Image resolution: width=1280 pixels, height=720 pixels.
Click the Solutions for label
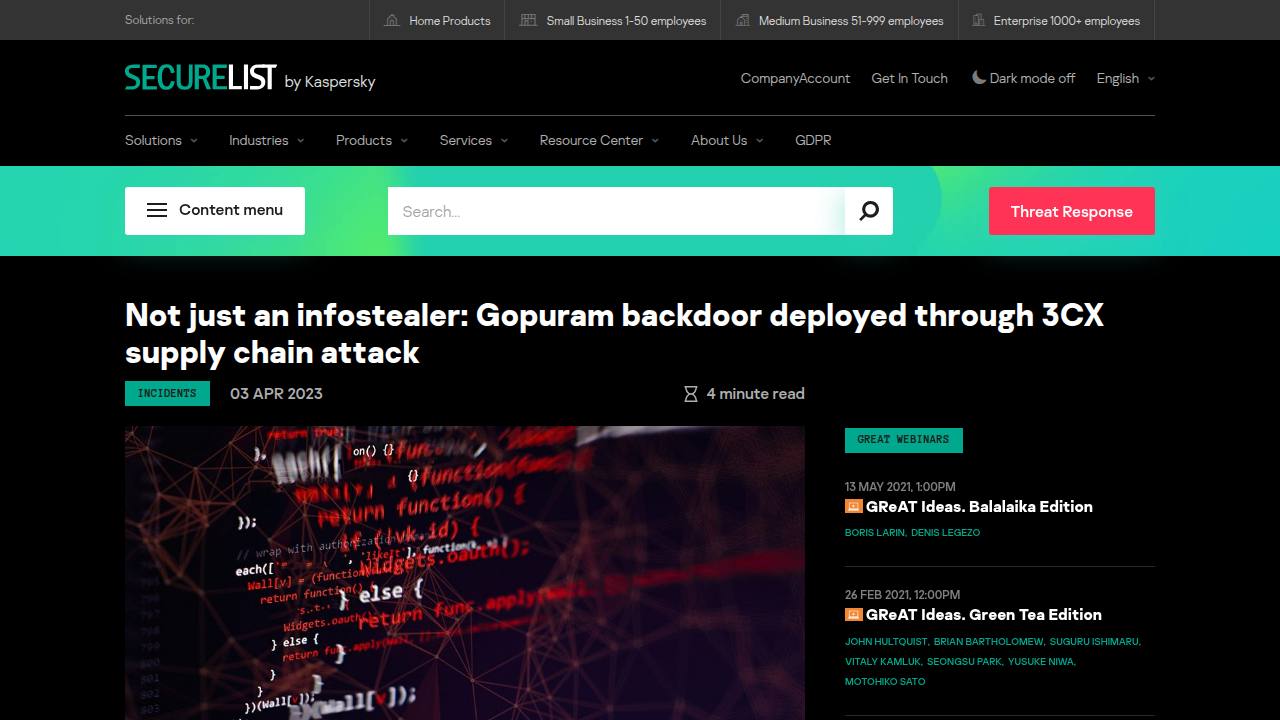(x=160, y=20)
